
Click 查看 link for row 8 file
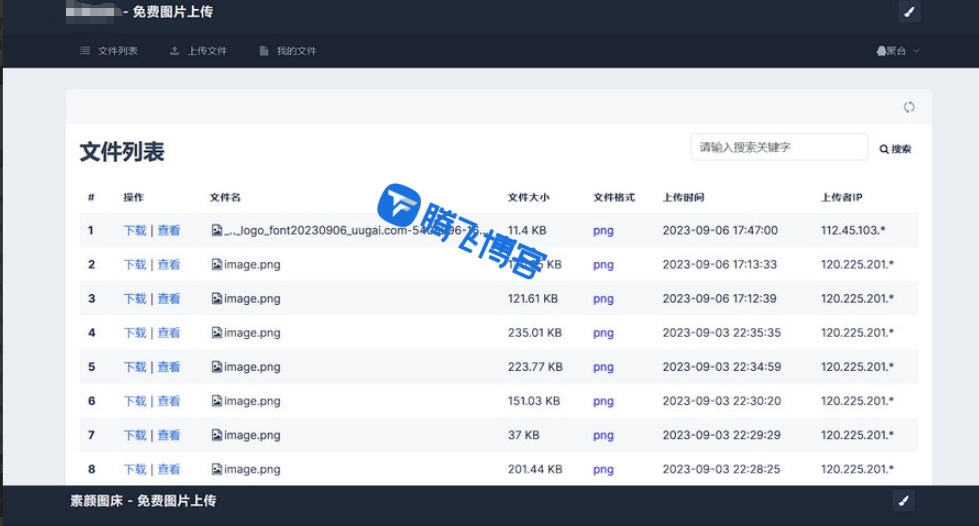click(x=168, y=469)
